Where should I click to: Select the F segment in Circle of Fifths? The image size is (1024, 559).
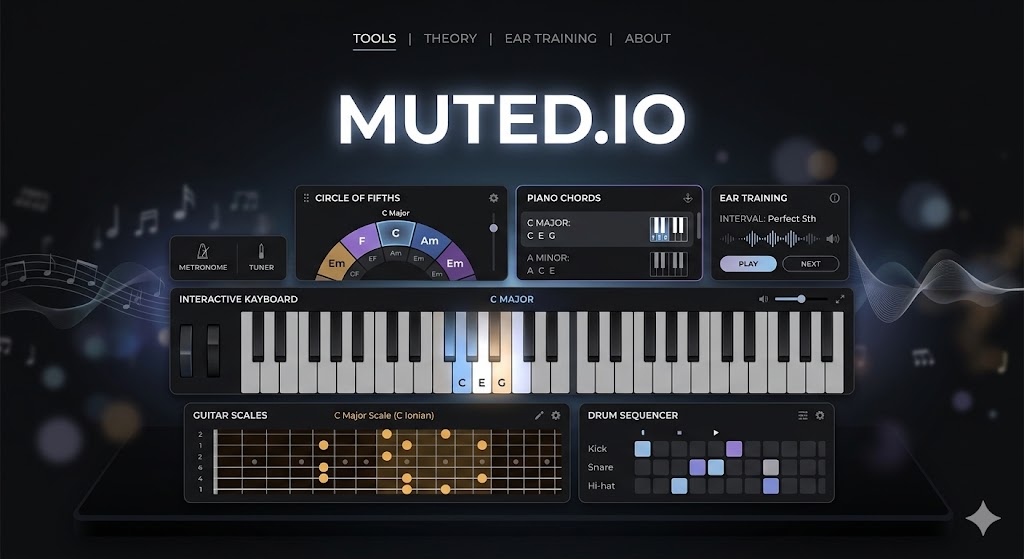click(361, 242)
